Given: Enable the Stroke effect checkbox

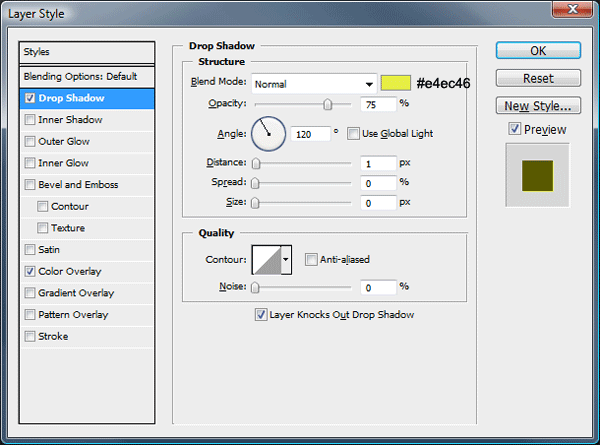Looking at the screenshot, I should 30,336.
